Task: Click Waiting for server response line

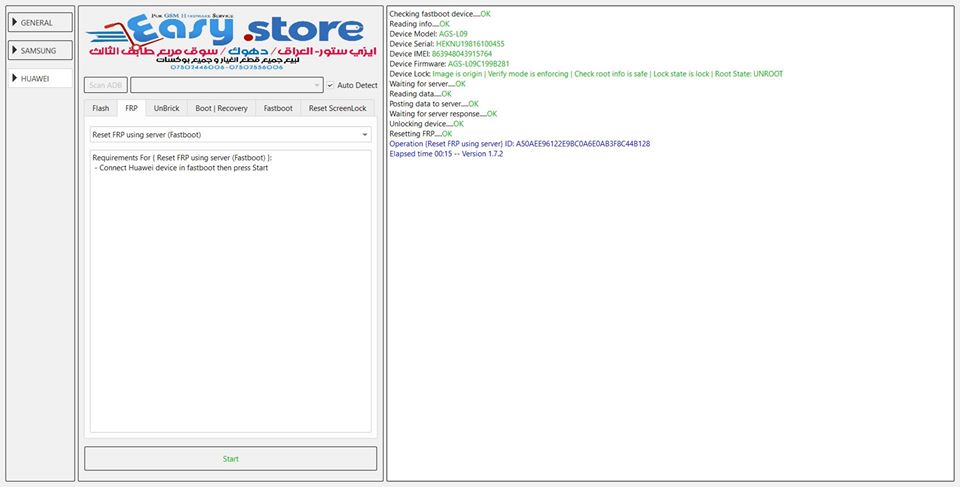Action: pyautogui.click(x=443, y=114)
